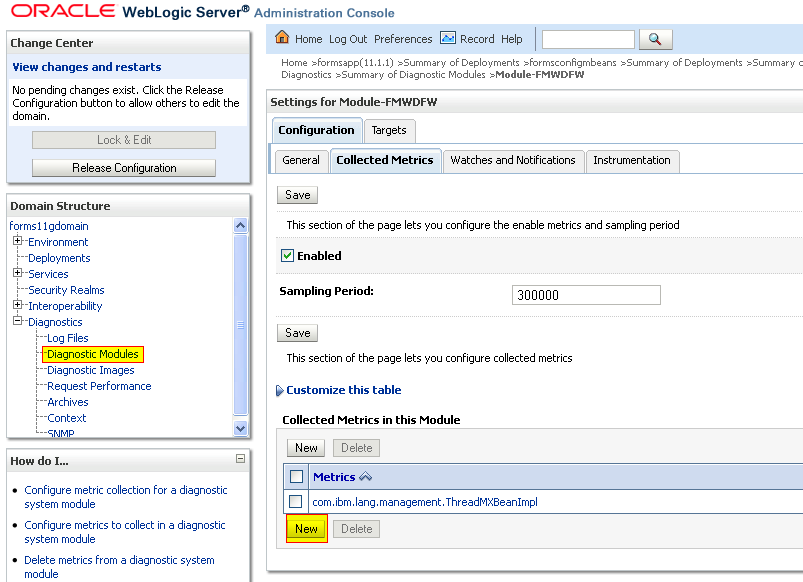Open com.ibm.lang.management.ThreadMXBeanImpl metric link

pos(425,502)
